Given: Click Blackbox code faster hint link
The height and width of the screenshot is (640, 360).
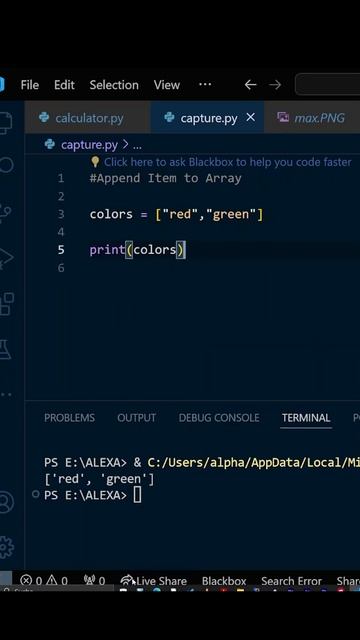Looking at the screenshot, I should (227, 162).
